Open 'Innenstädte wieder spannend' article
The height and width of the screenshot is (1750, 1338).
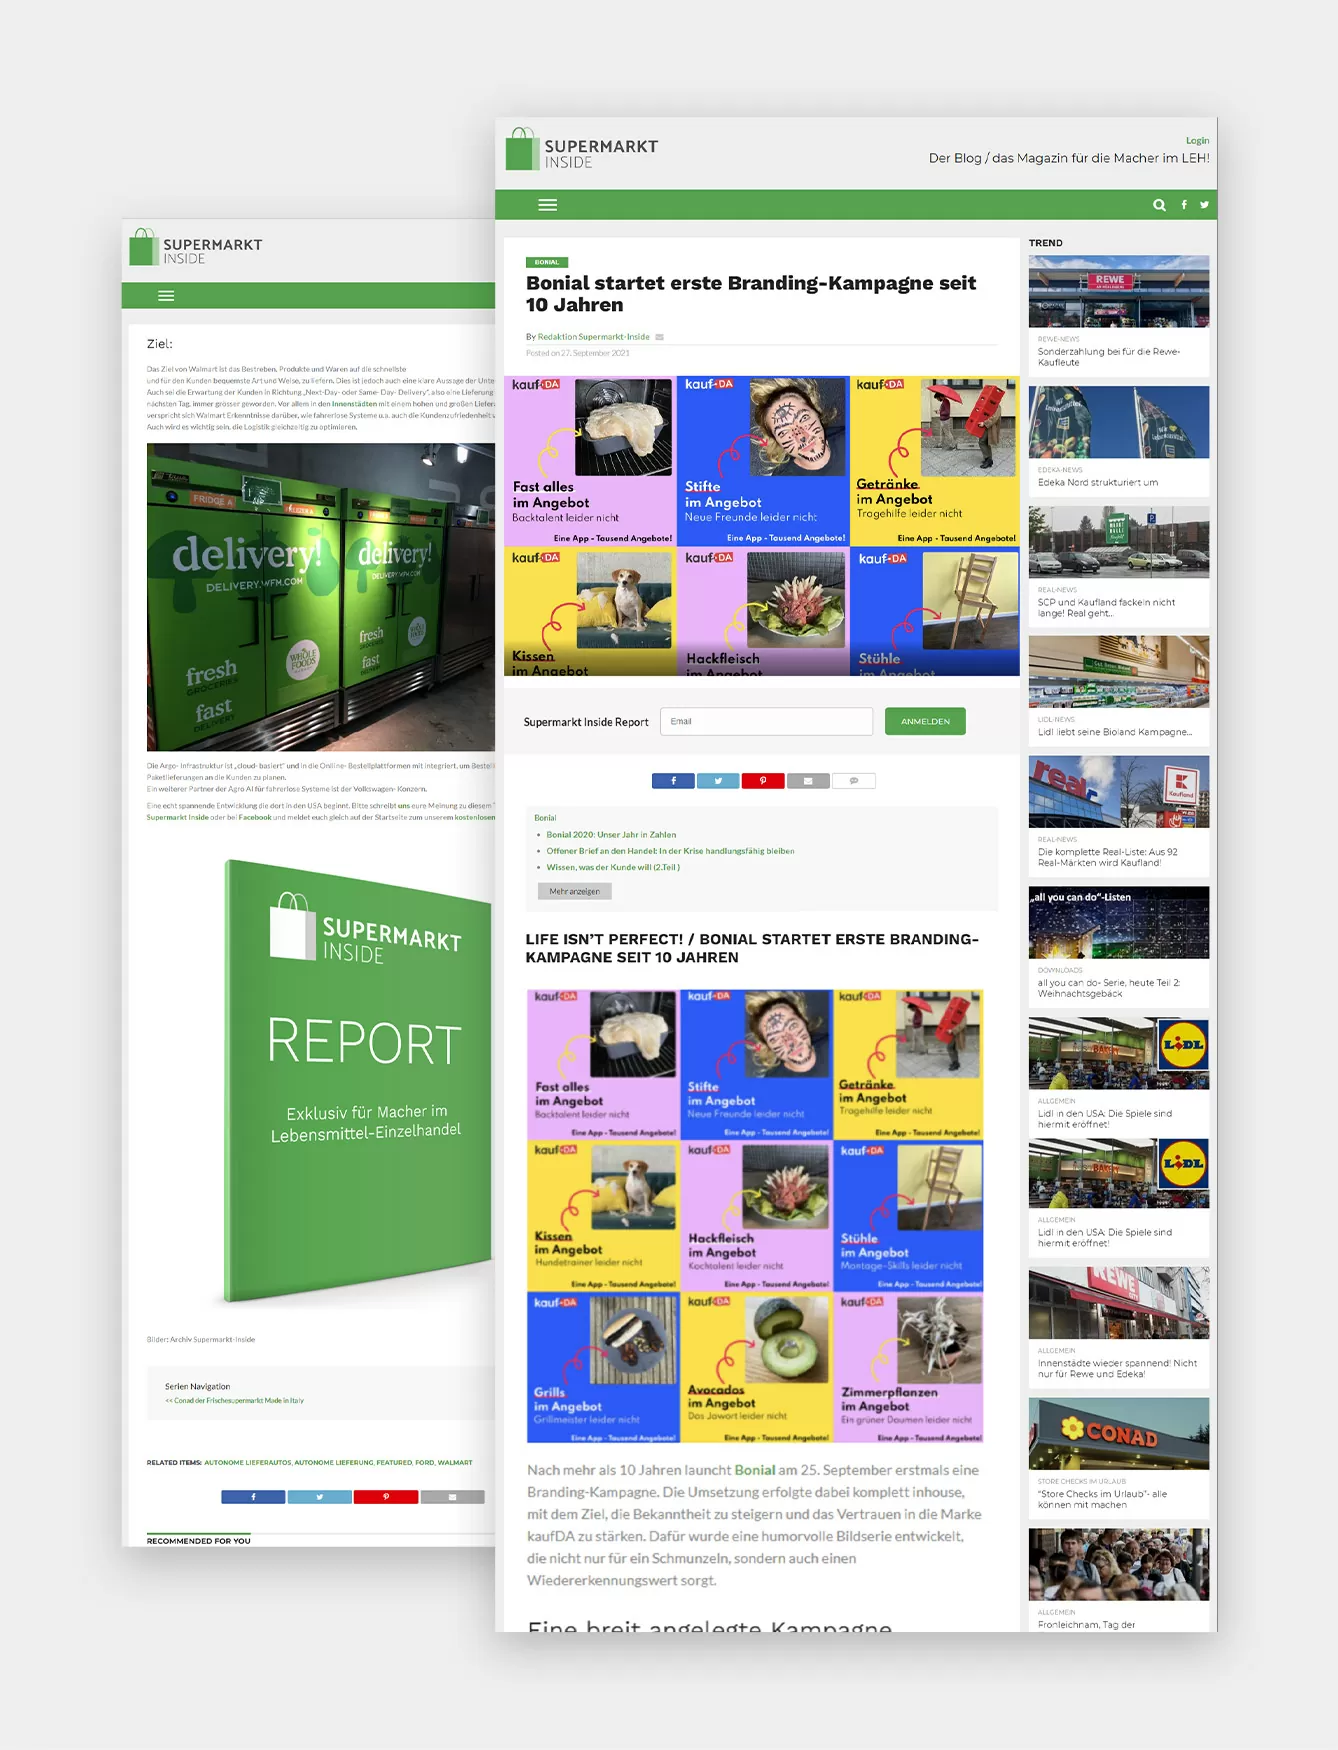tap(1117, 1369)
